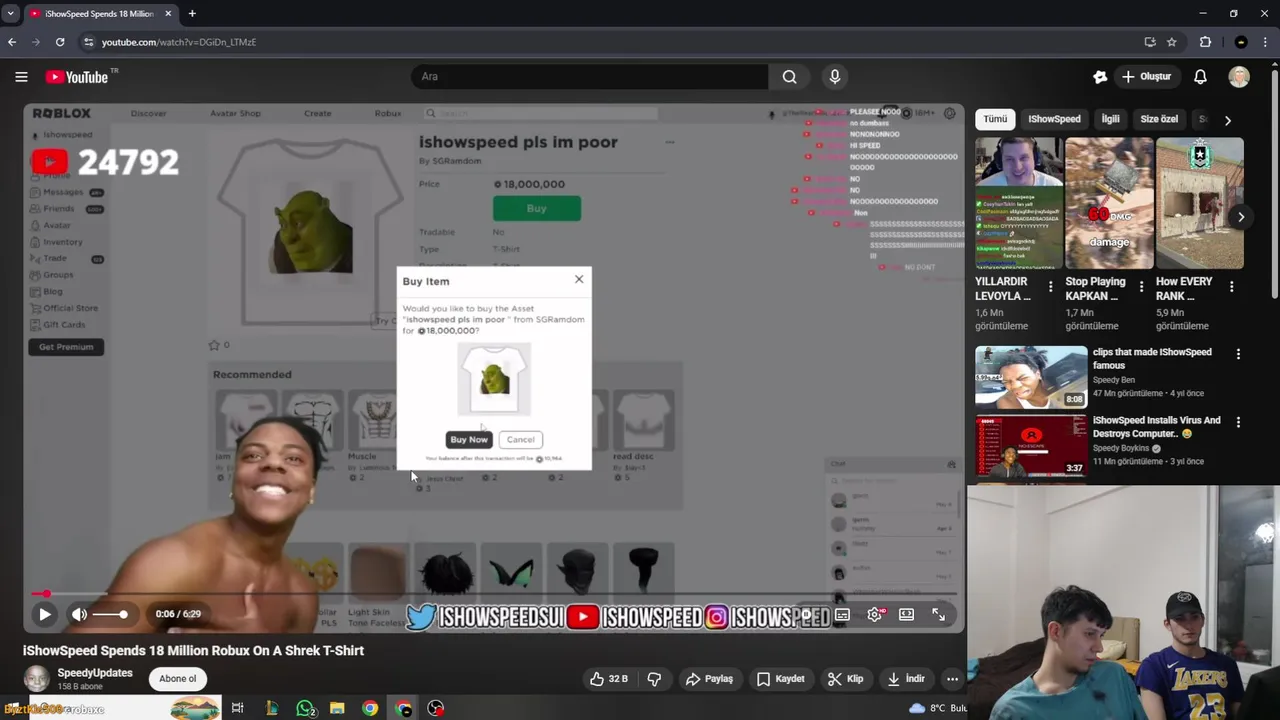Open options for IShowSpeed Installs Virus video
This screenshot has height=720, width=1280.
click(x=1238, y=423)
